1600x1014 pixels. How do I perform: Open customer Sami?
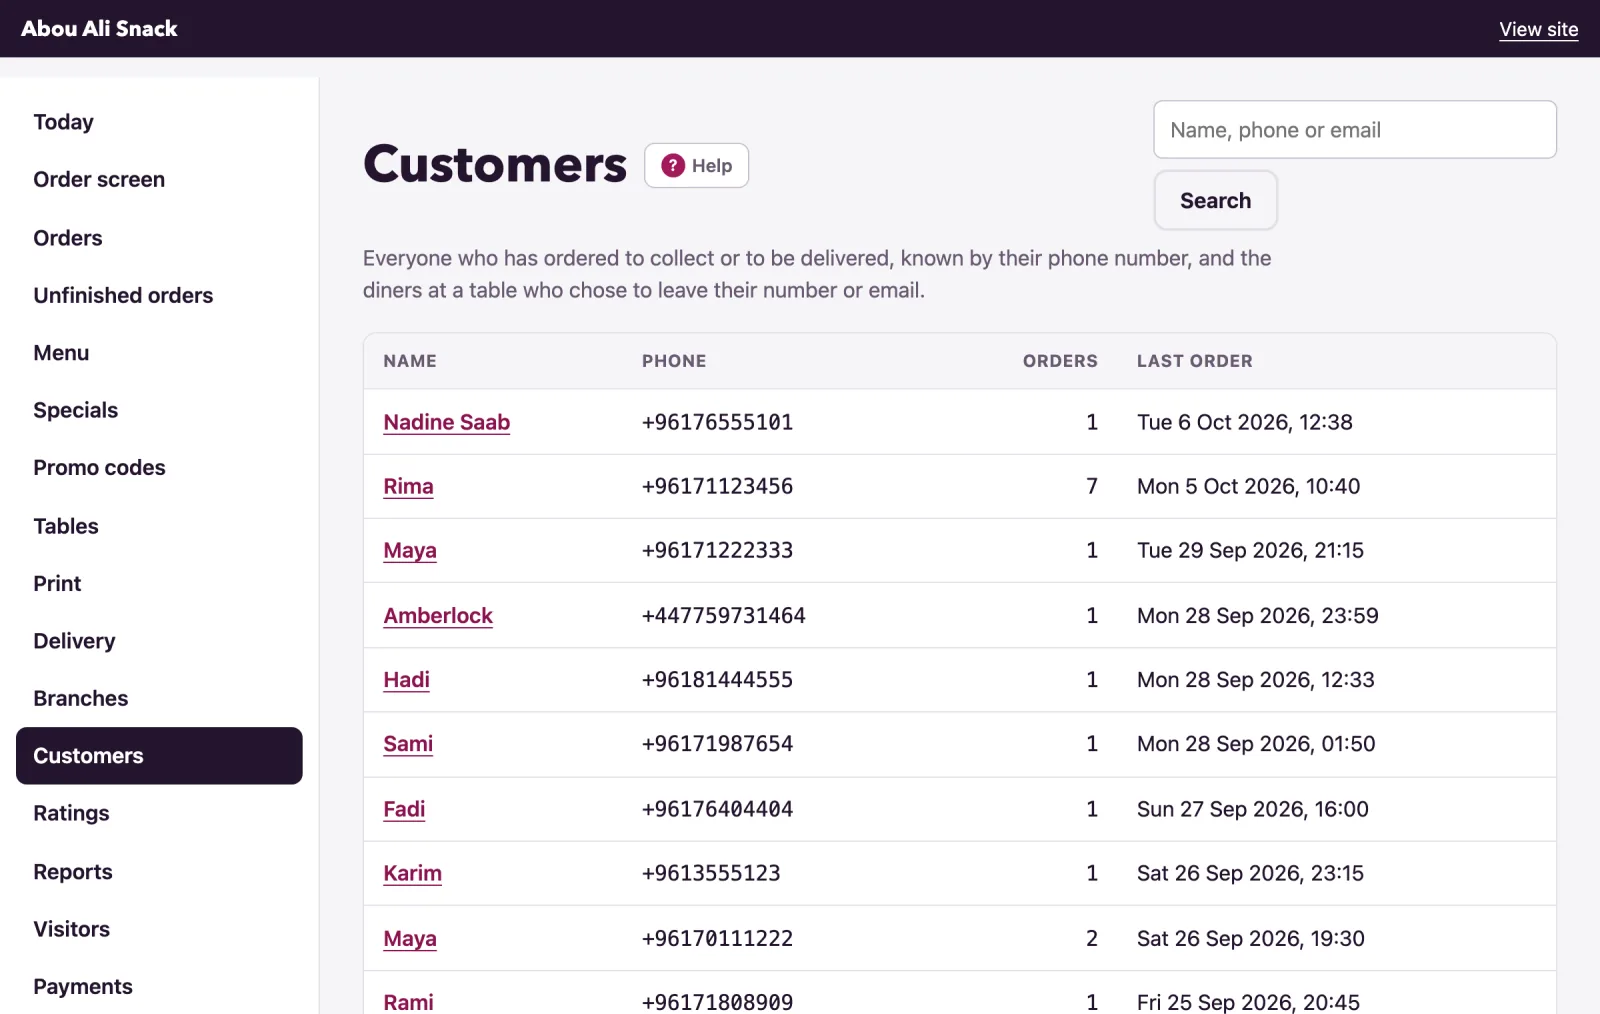[408, 744]
